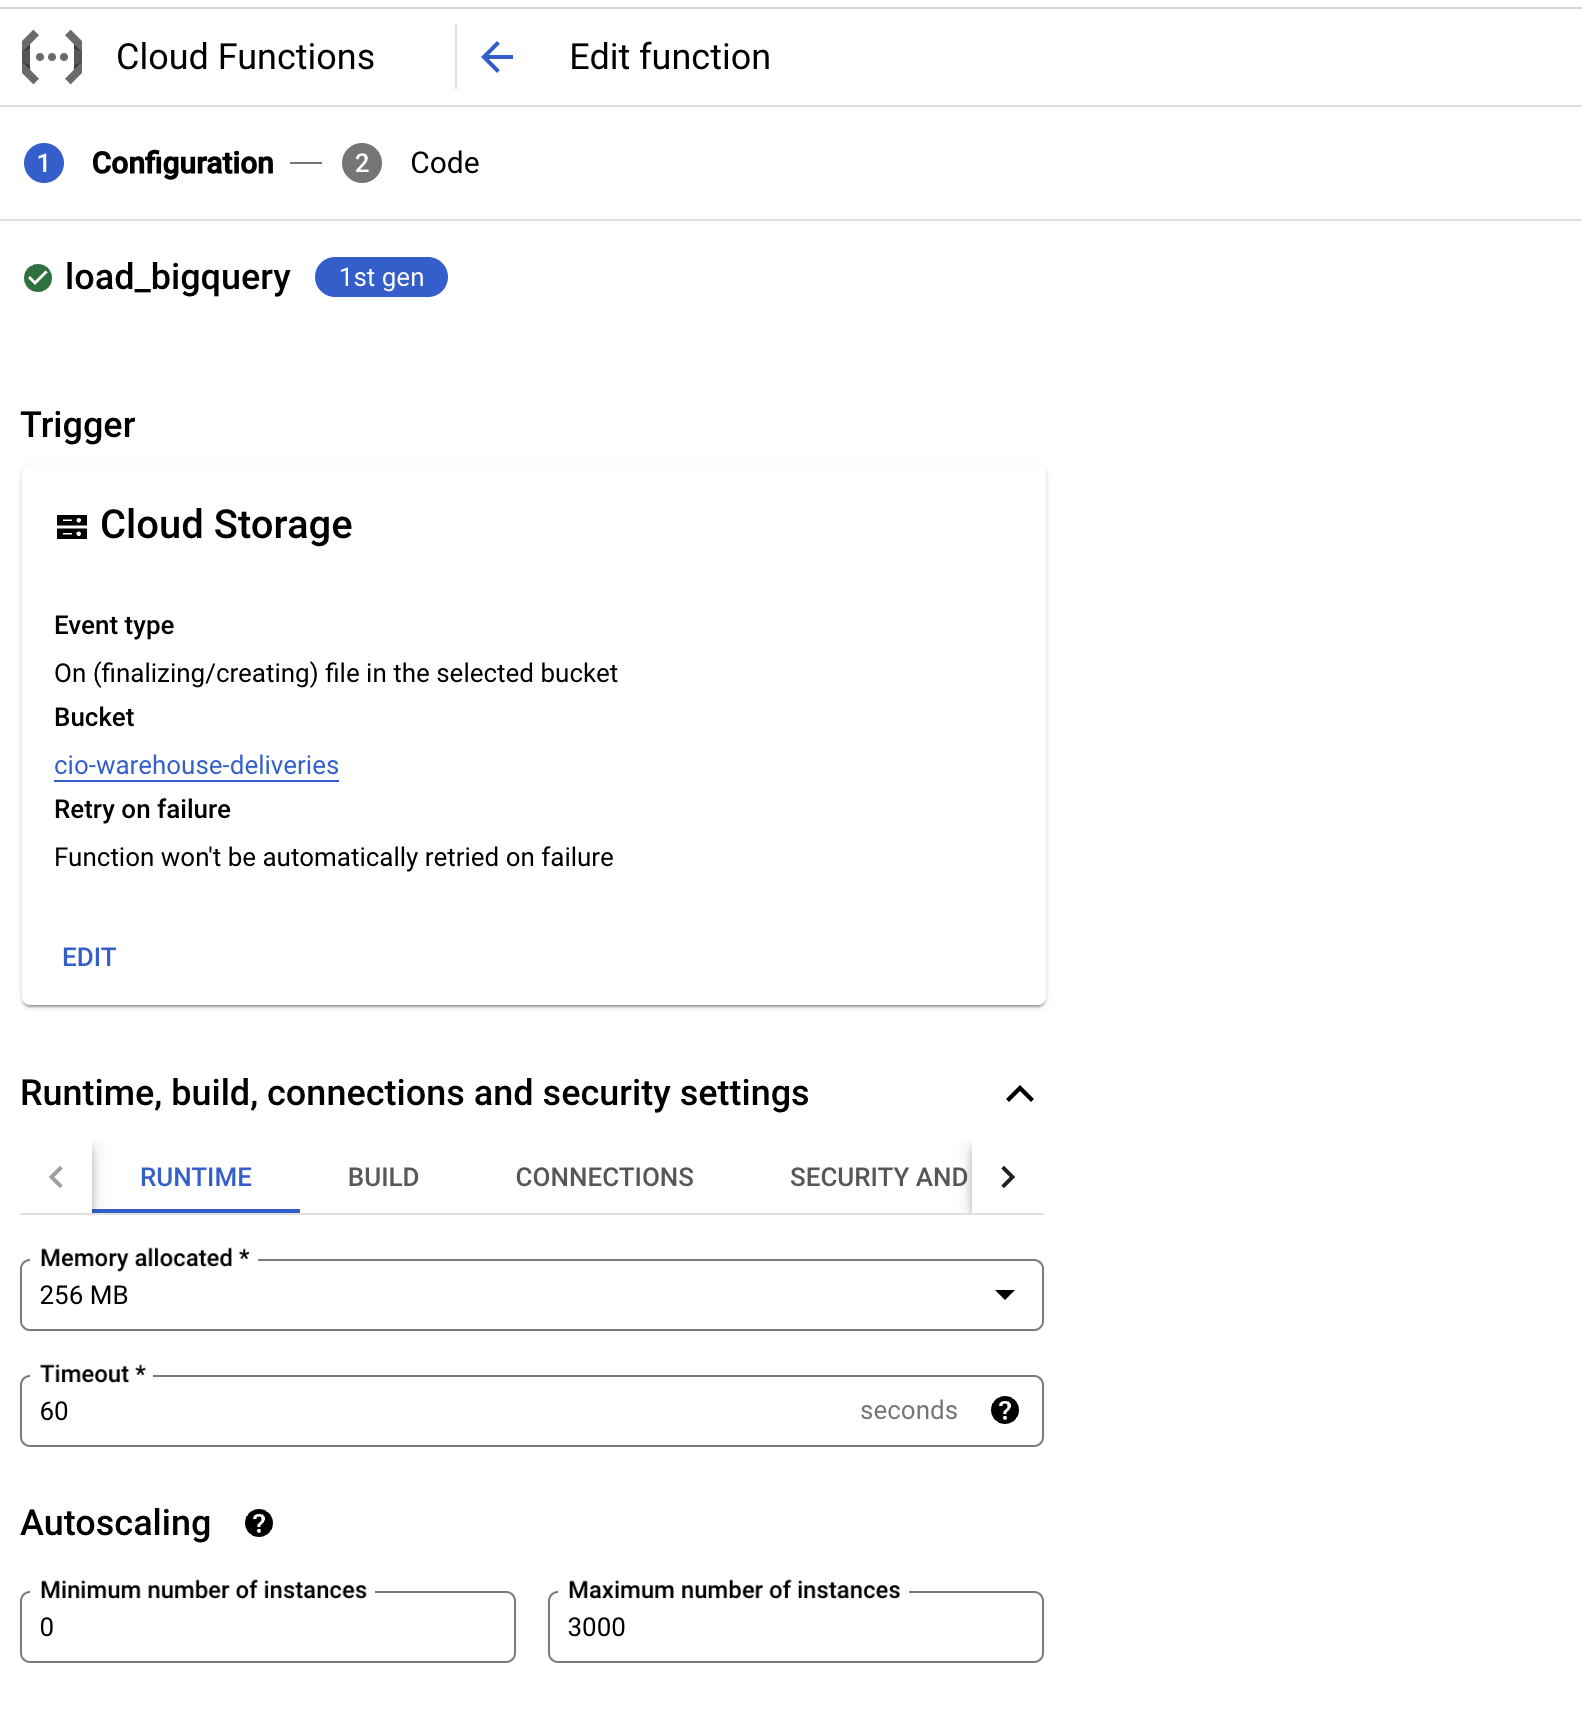Click the step 1 Configuration circle

[x=44, y=163]
